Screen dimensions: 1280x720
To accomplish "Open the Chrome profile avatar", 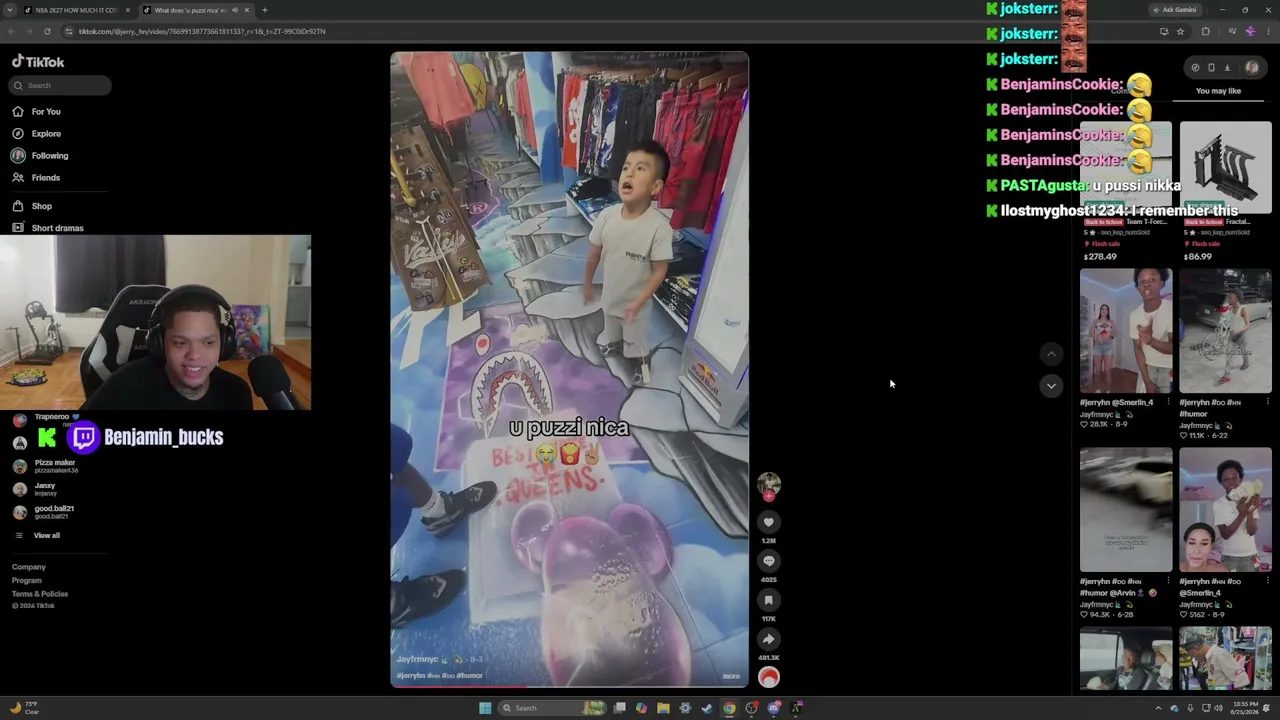I will click(1250, 31).
